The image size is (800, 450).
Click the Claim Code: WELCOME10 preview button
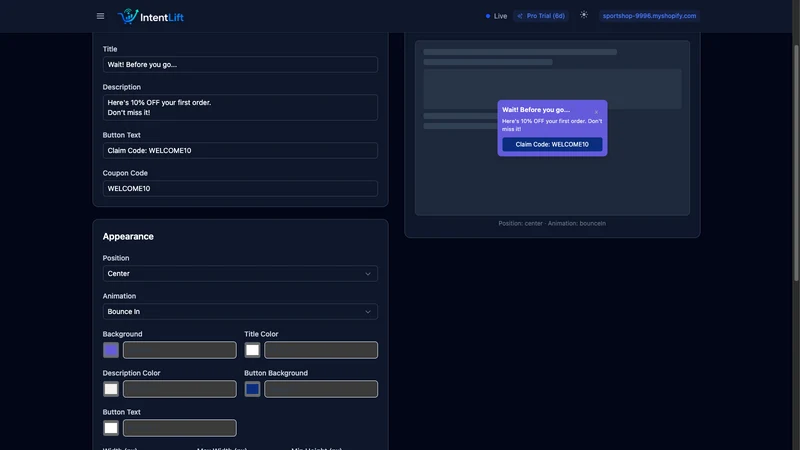(x=552, y=144)
